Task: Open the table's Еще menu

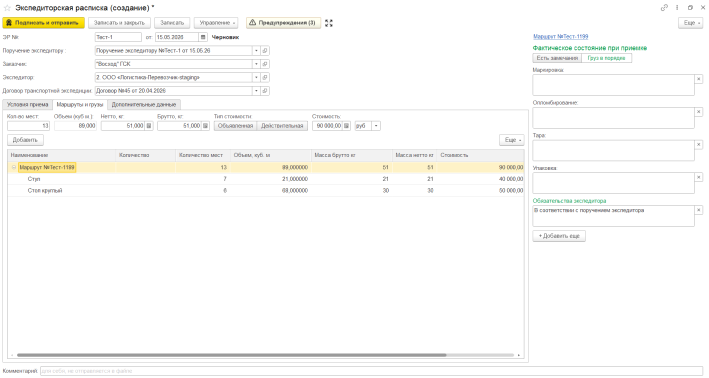Action: coord(512,140)
